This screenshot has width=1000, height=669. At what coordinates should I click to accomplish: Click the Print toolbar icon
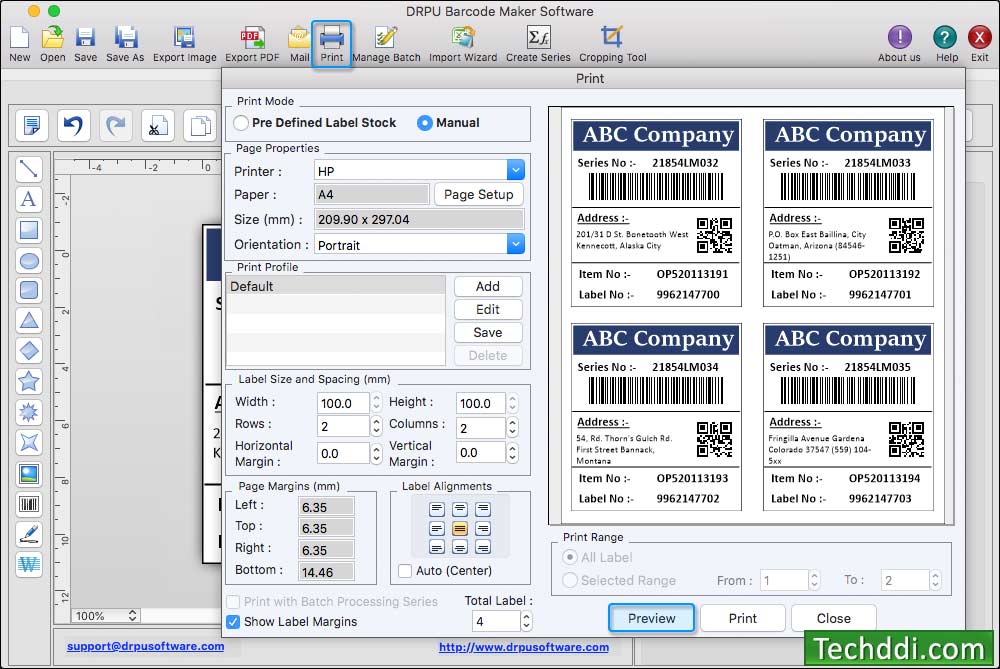(x=332, y=43)
